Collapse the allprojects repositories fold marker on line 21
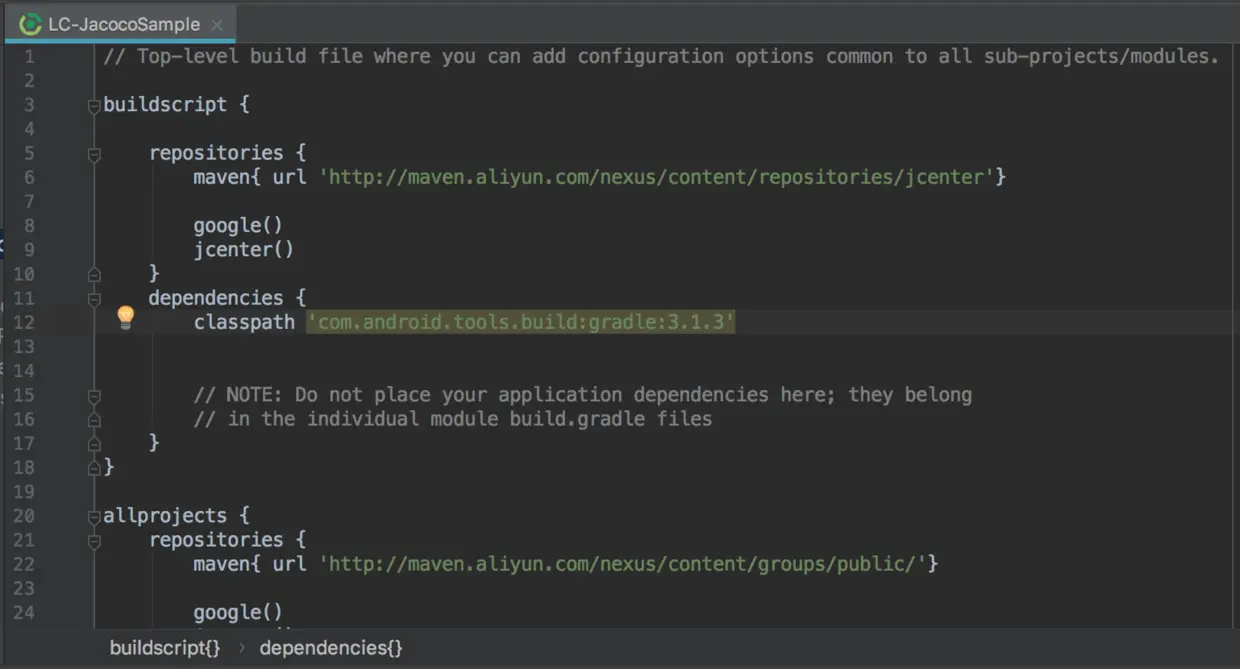The height and width of the screenshot is (669, 1240). pos(94,541)
